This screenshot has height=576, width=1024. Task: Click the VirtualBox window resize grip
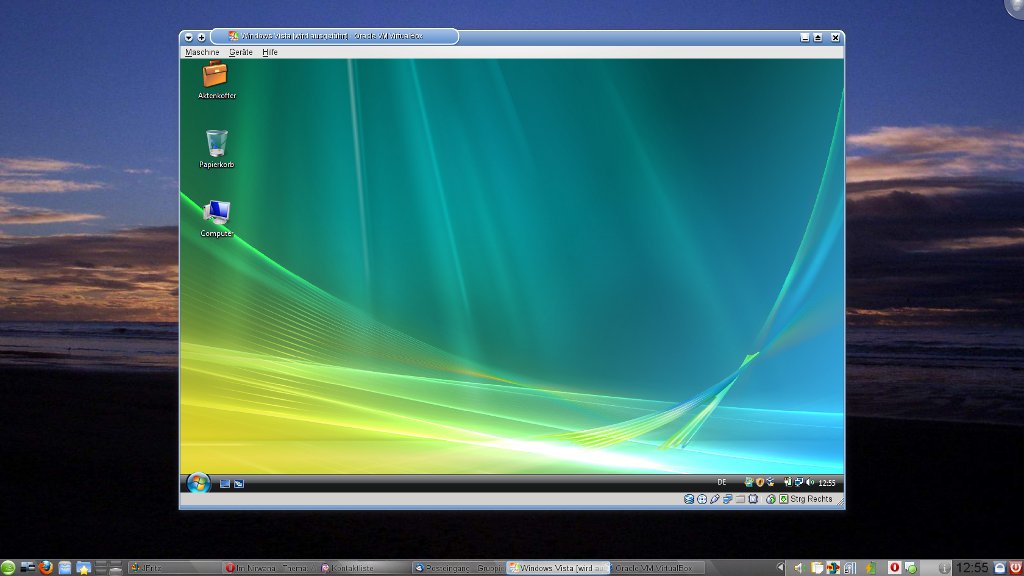(x=840, y=502)
